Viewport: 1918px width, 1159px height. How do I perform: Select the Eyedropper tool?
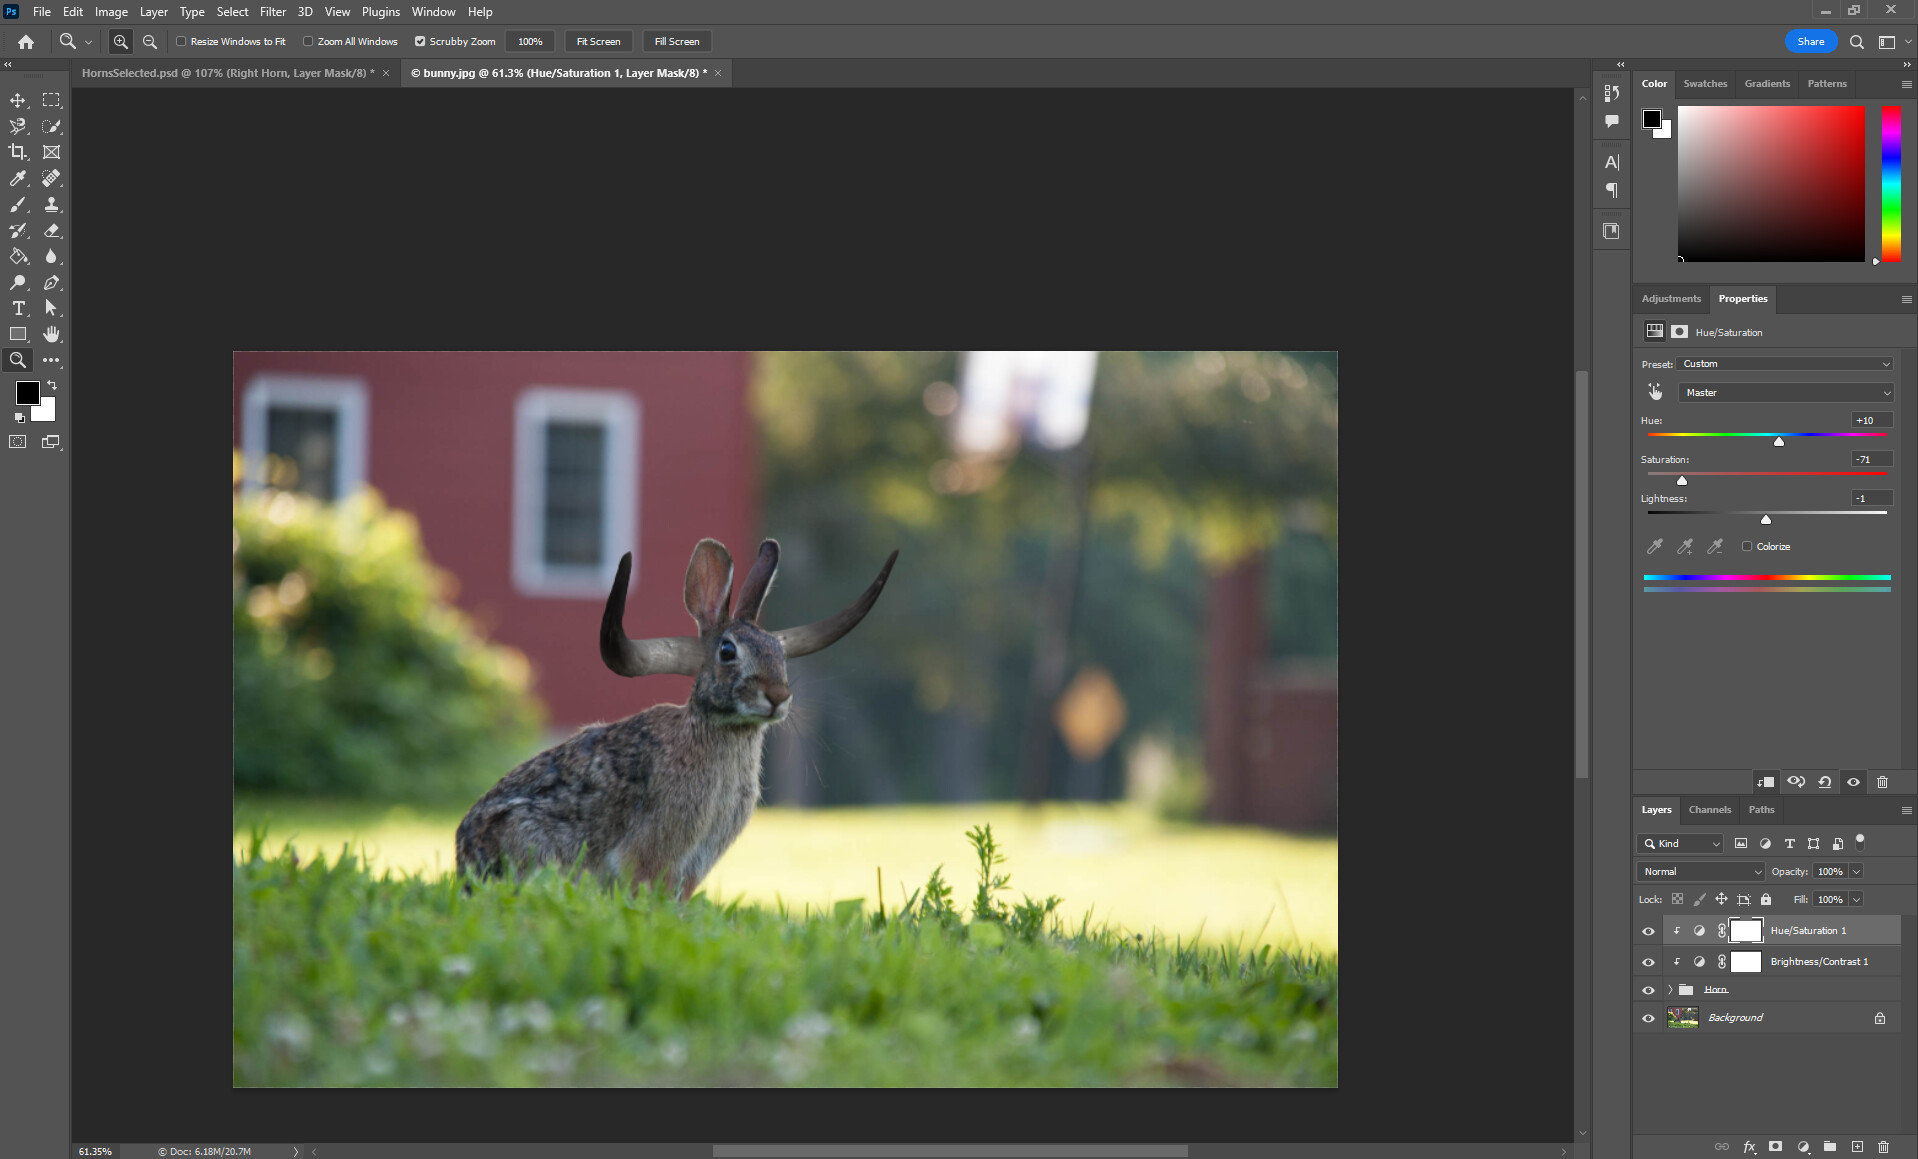pyautogui.click(x=18, y=178)
